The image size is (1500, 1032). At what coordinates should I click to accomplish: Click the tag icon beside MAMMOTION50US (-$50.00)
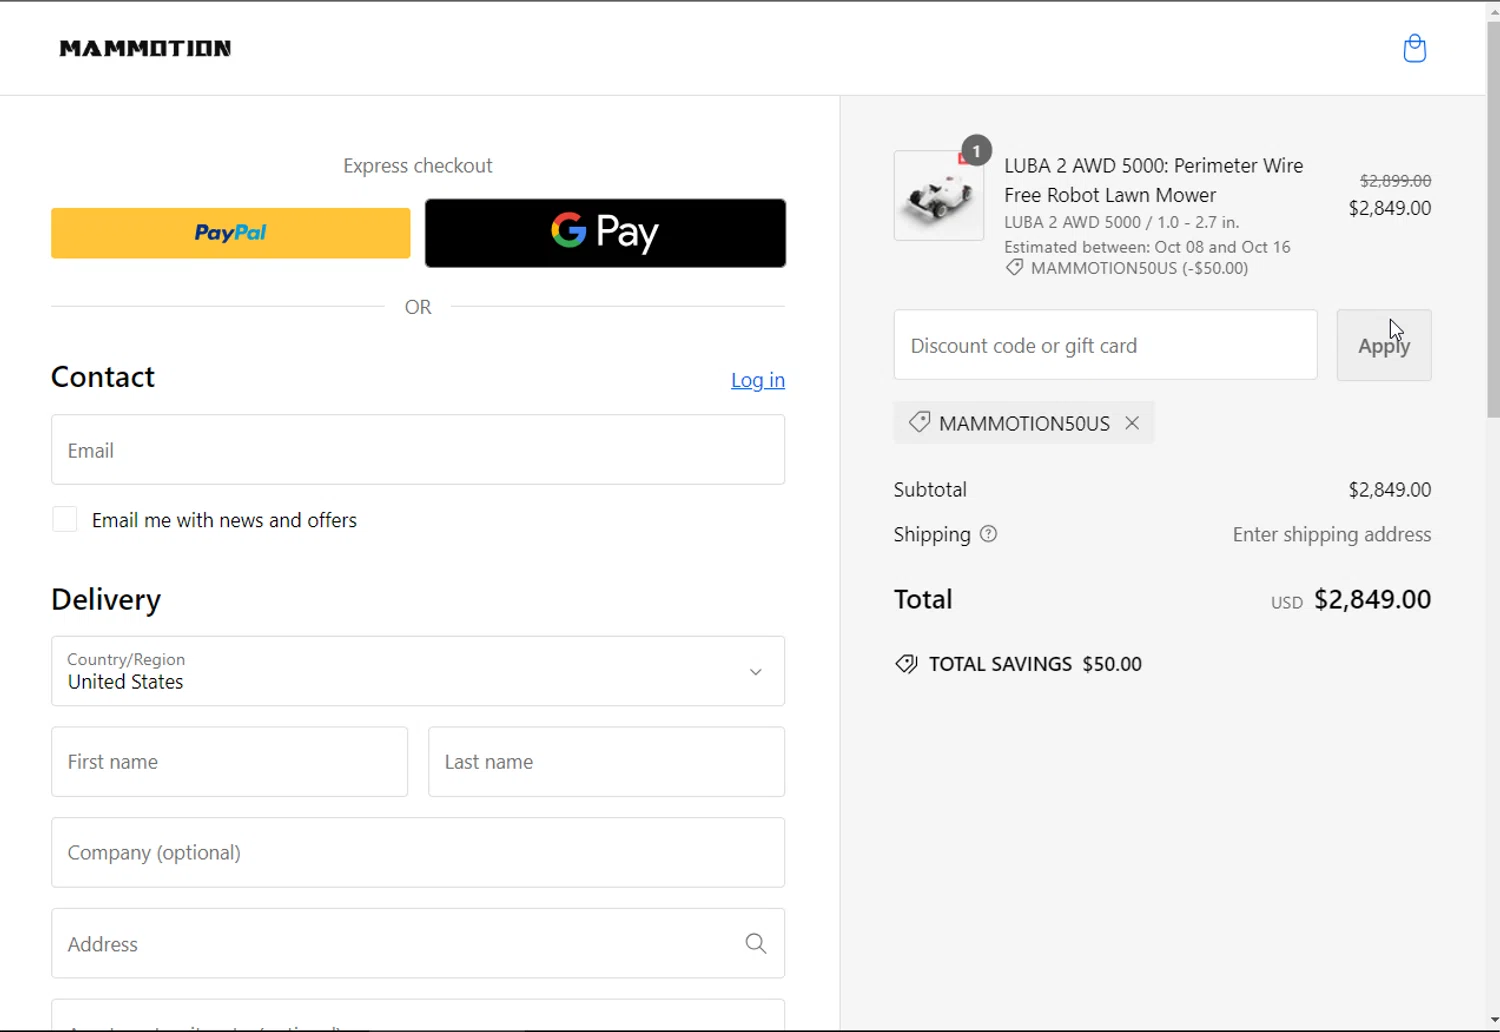click(x=1014, y=268)
